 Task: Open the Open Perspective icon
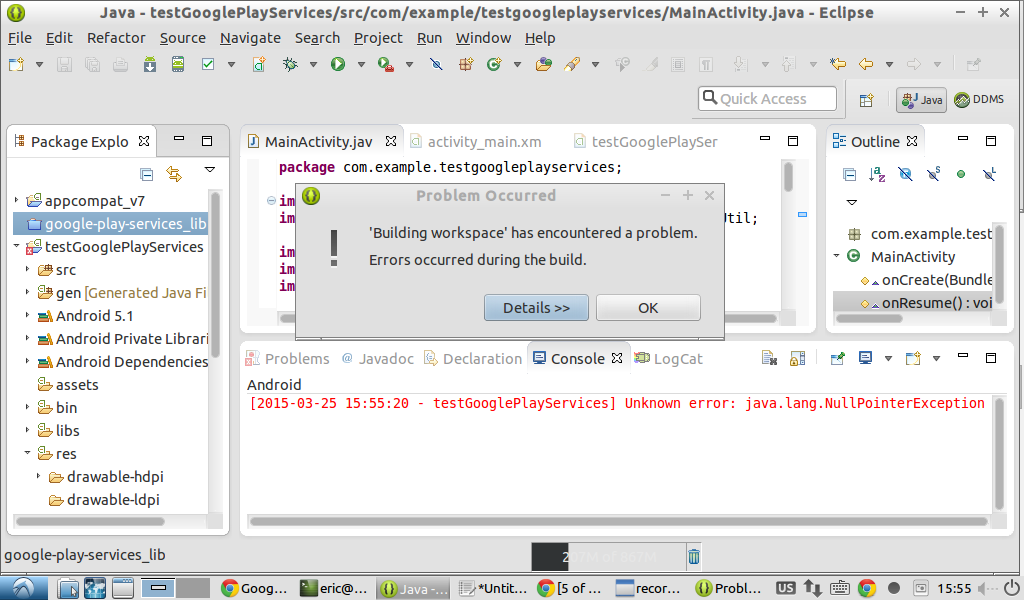point(867,100)
